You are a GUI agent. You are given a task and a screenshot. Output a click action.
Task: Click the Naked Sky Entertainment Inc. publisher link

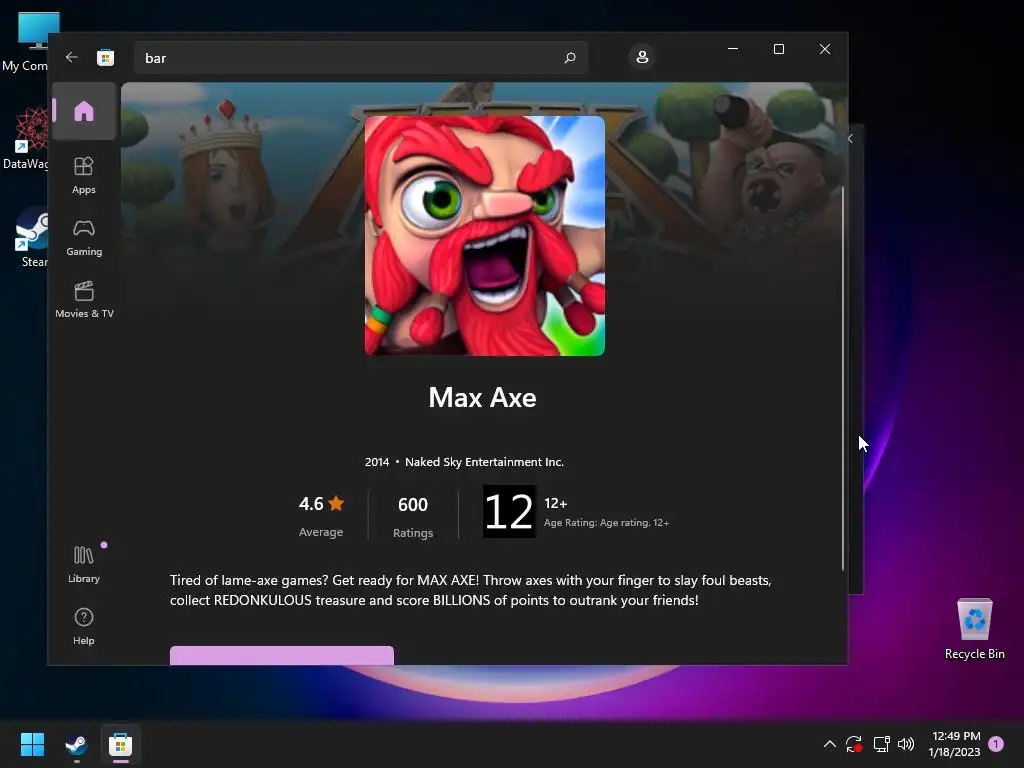pos(484,462)
